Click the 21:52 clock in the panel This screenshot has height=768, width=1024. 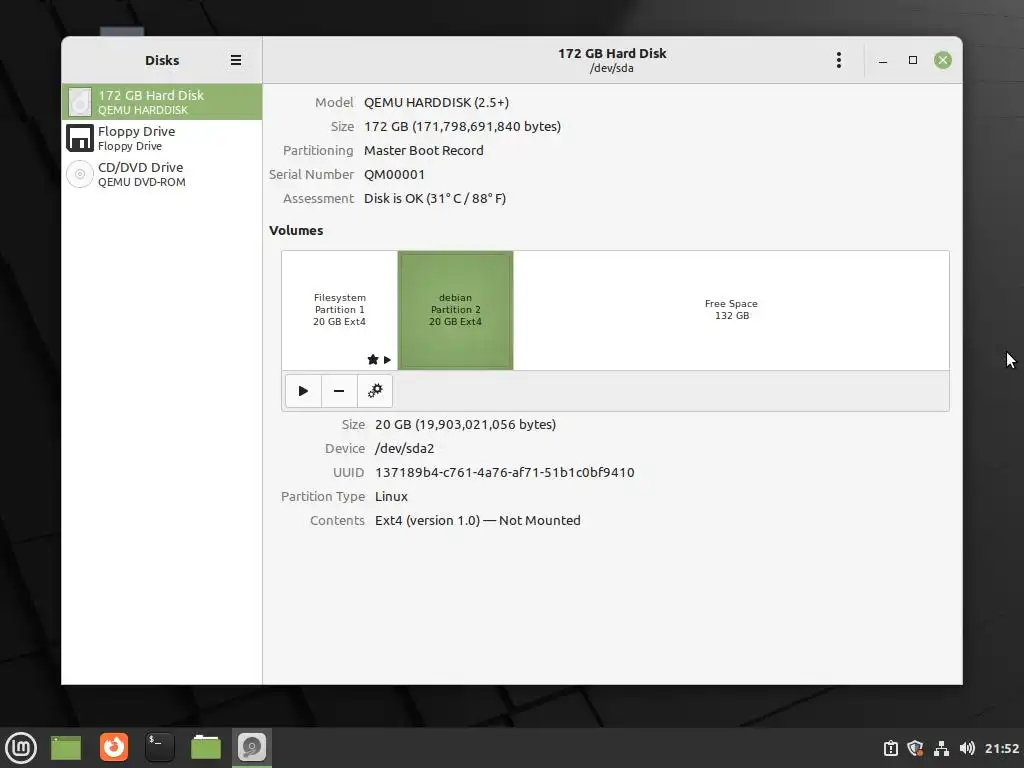pyautogui.click(x=1002, y=748)
